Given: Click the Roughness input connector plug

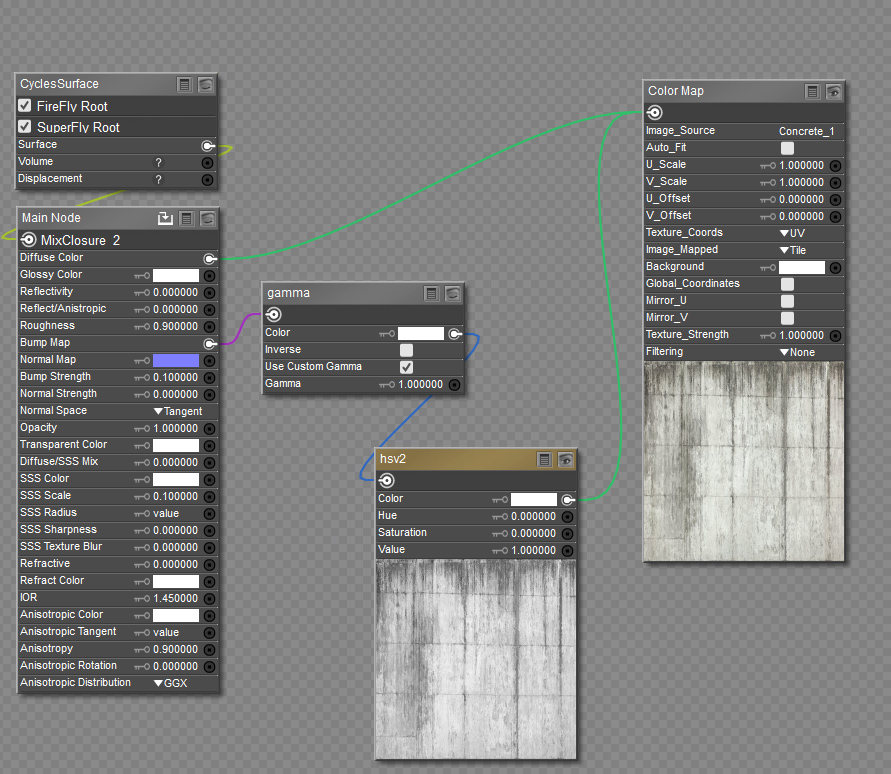Looking at the screenshot, I should tap(209, 326).
